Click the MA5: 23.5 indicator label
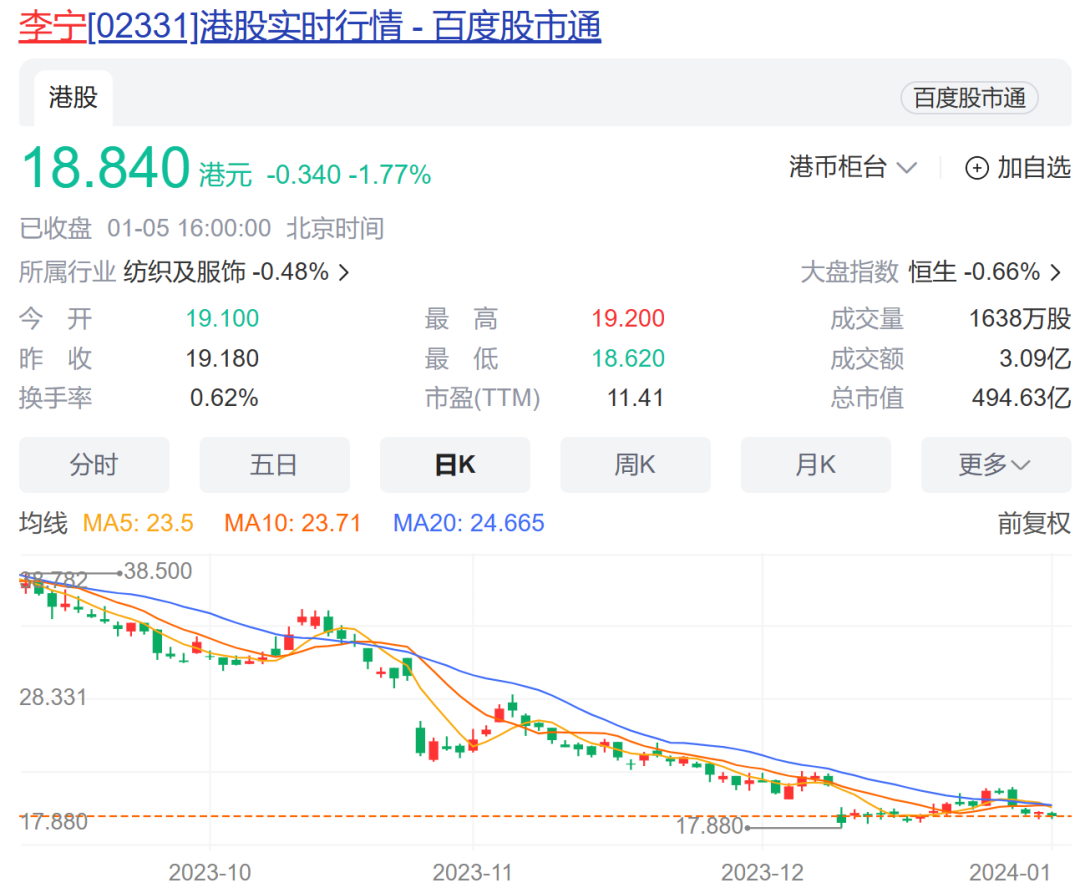The image size is (1080, 888). point(138,524)
